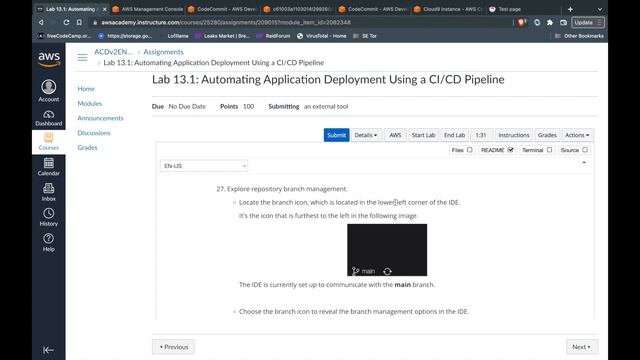Toggle the Source checkbox
The height and width of the screenshot is (360, 640).
pyautogui.click(x=585, y=150)
